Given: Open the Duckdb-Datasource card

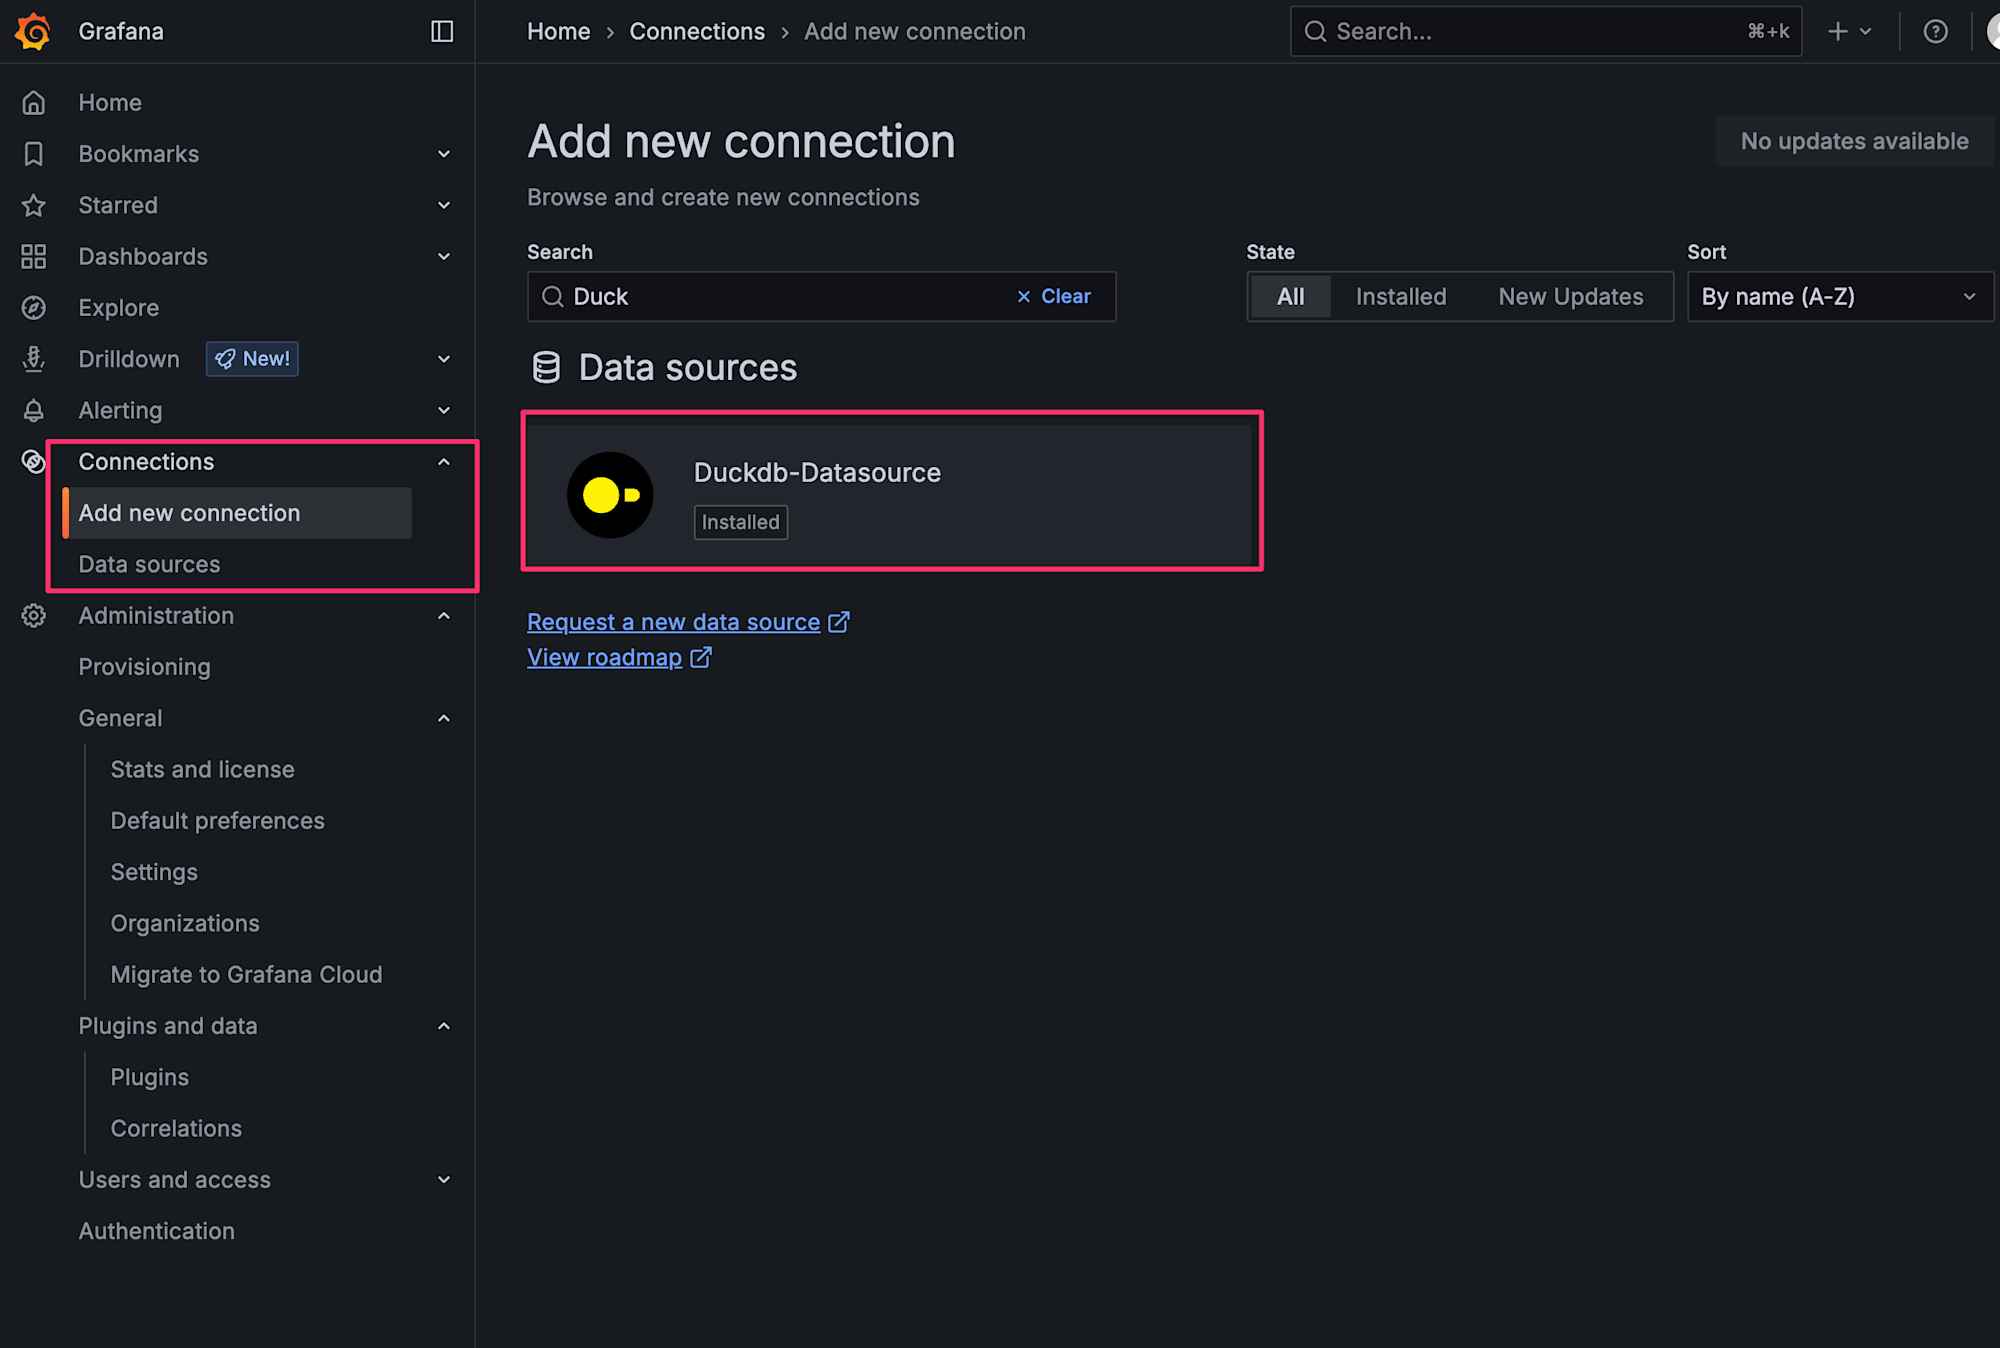Looking at the screenshot, I should pyautogui.click(x=890, y=495).
